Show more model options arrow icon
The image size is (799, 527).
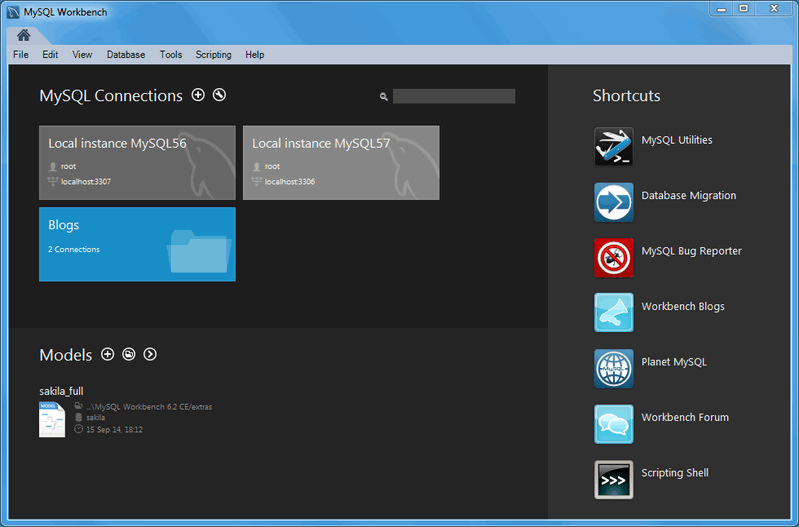(150, 354)
